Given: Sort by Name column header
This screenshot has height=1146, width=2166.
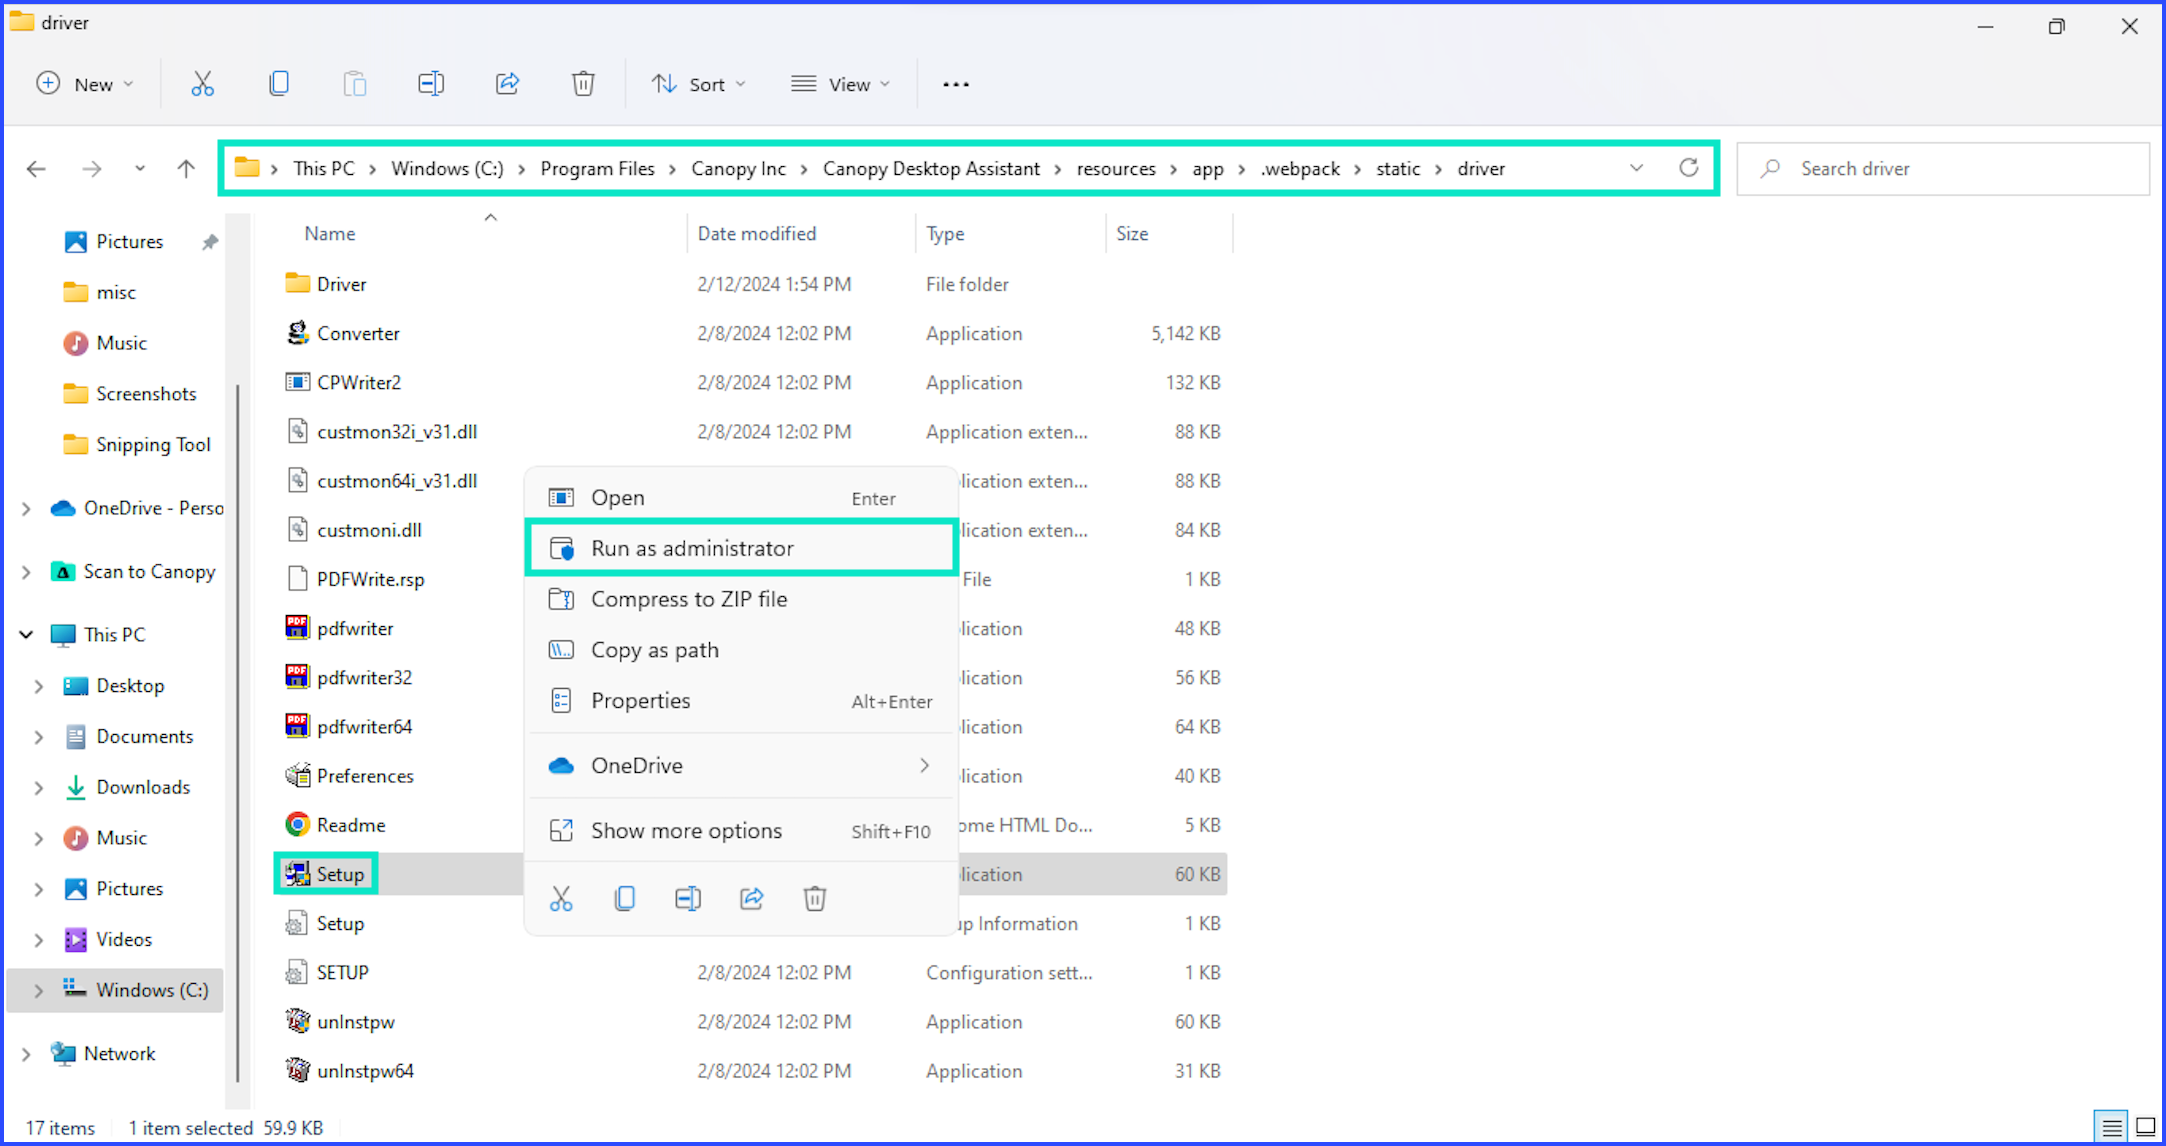Looking at the screenshot, I should coord(330,234).
